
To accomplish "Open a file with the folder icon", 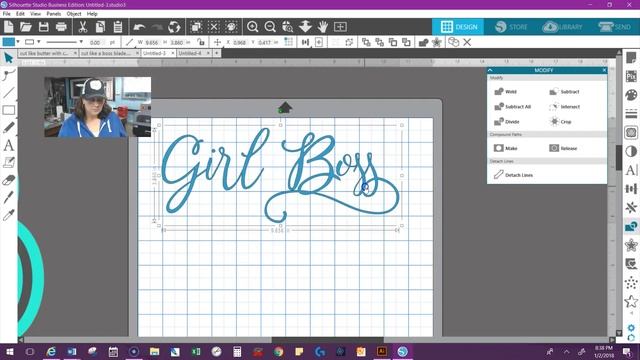I will coord(26,27).
